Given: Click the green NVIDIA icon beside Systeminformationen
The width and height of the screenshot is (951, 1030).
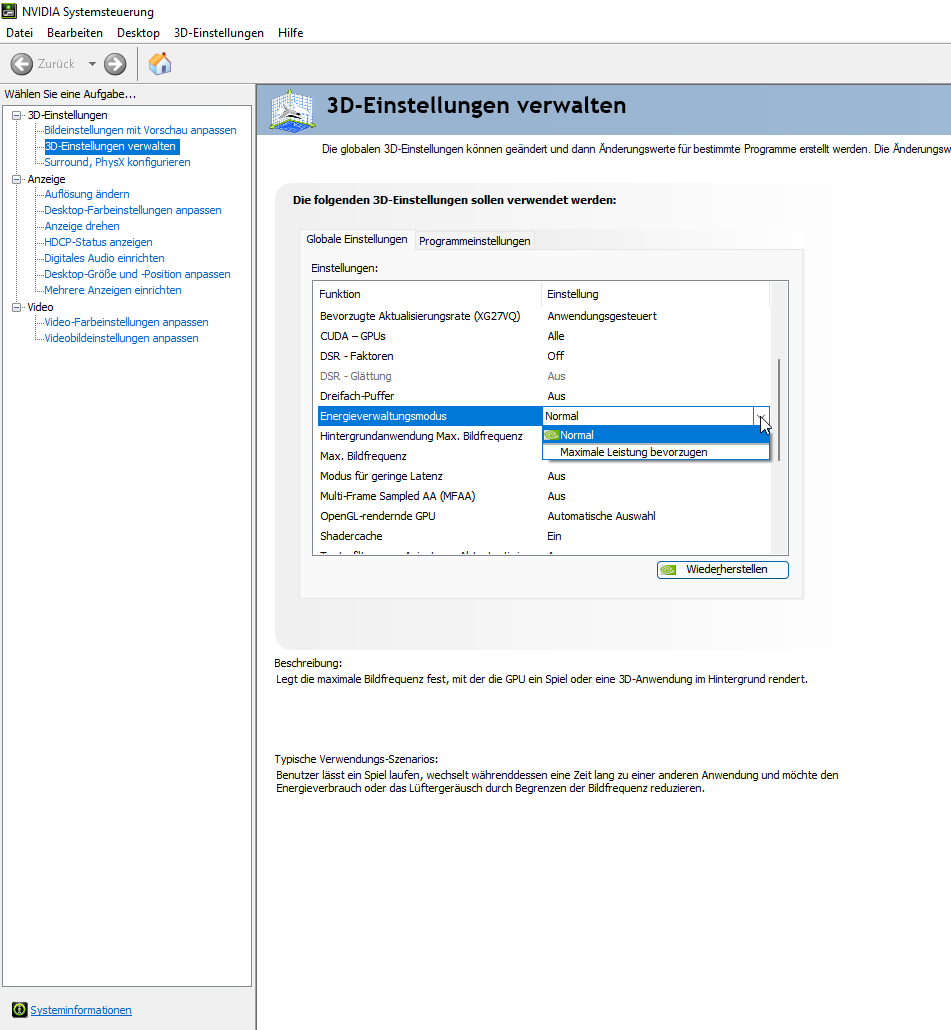Looking at the screenshot, I should pyautogui.click(x=19, y=1010).
